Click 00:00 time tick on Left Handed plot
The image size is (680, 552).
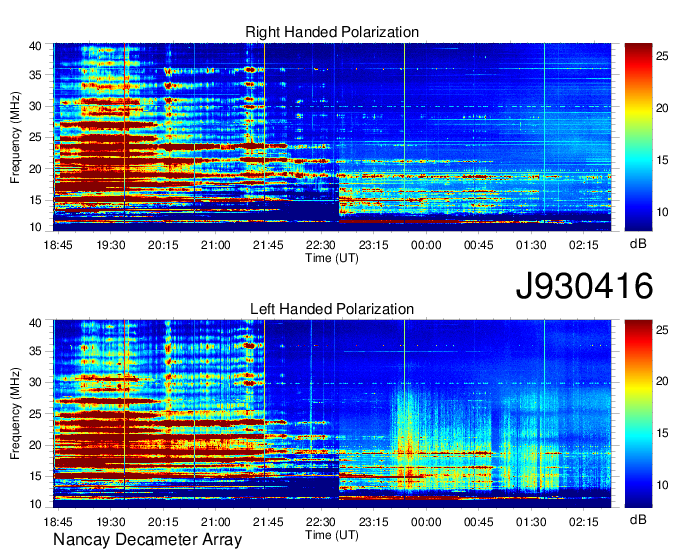point(426,522)
